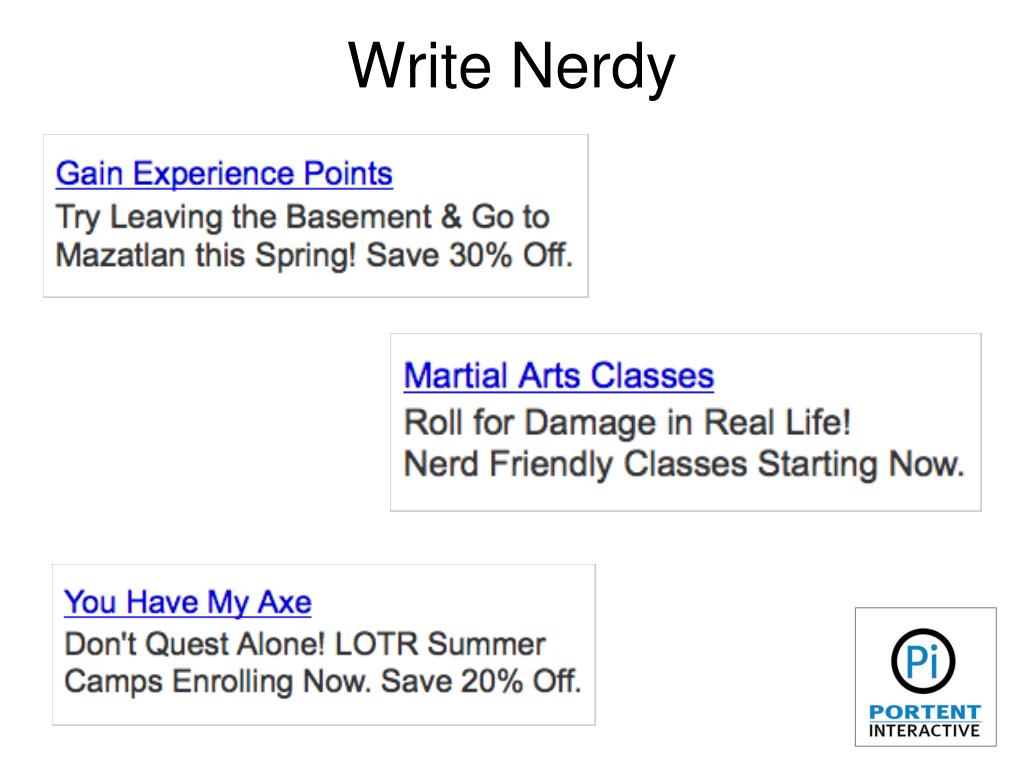
Task: Click the You Have My Axe headline
Action: click(187, 602)
